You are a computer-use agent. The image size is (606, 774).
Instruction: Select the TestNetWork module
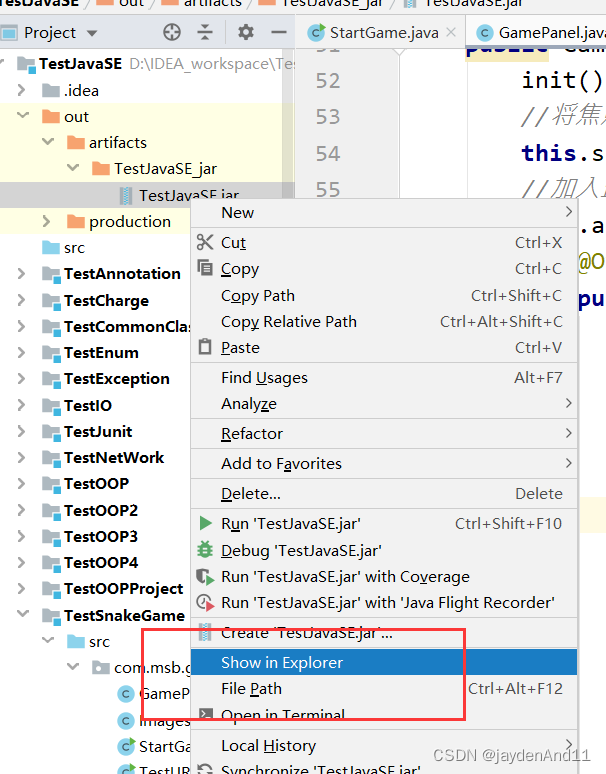point(114,458)
